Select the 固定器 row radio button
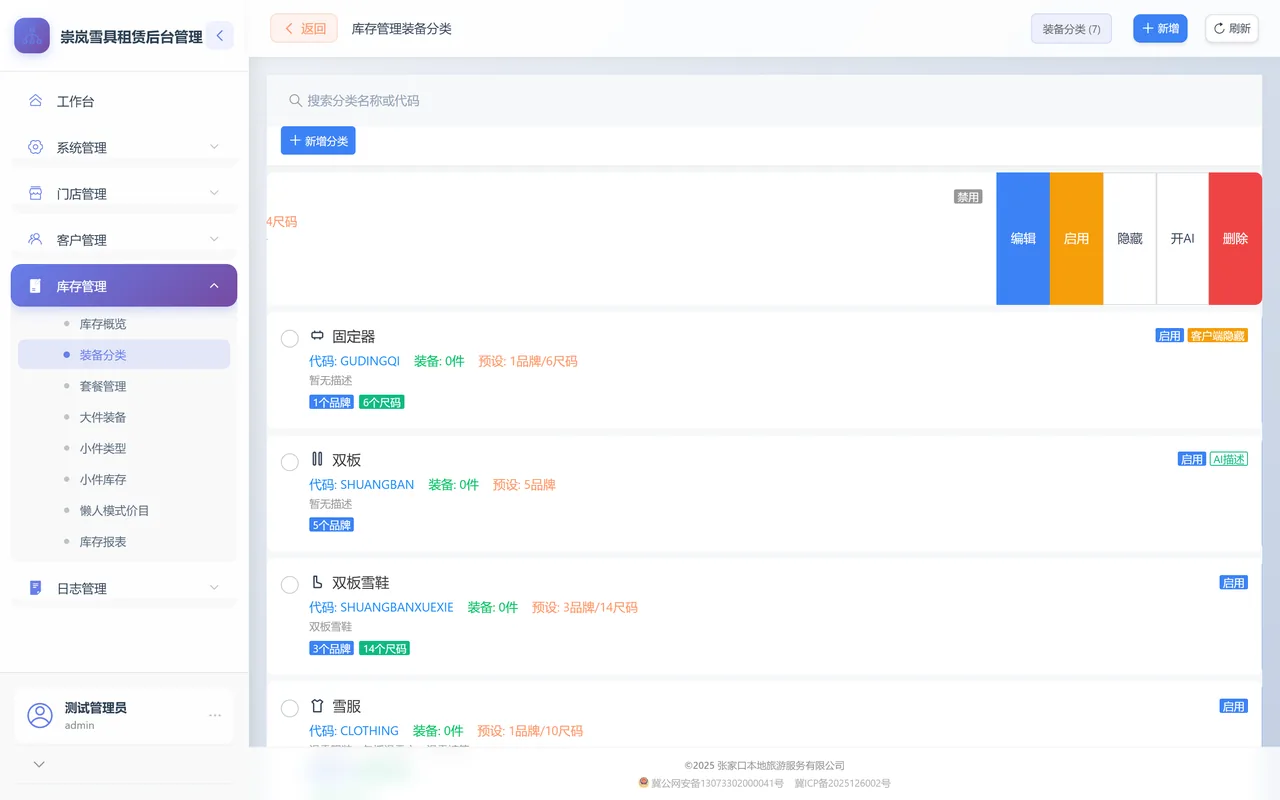 coord(290,338)
